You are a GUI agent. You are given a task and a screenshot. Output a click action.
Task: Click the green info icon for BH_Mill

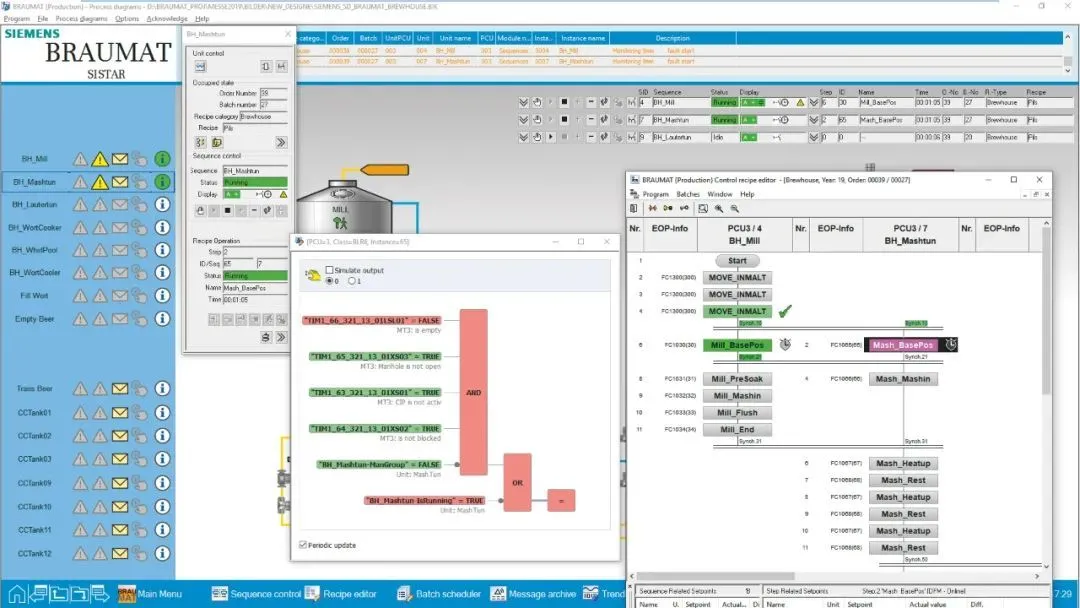pyautogui.click(x=163, y=158)
